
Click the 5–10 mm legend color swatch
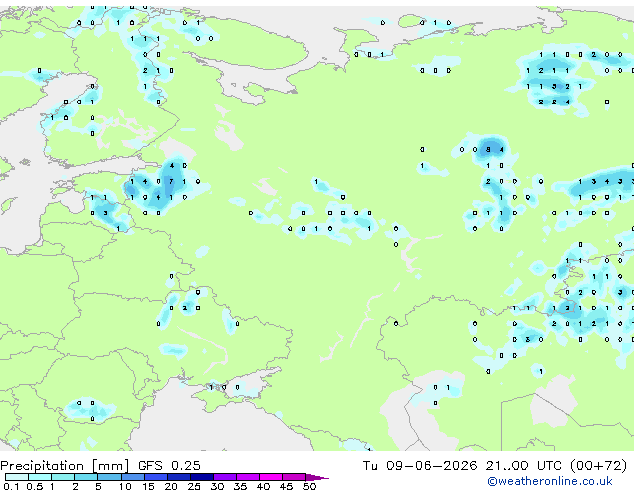109,477
